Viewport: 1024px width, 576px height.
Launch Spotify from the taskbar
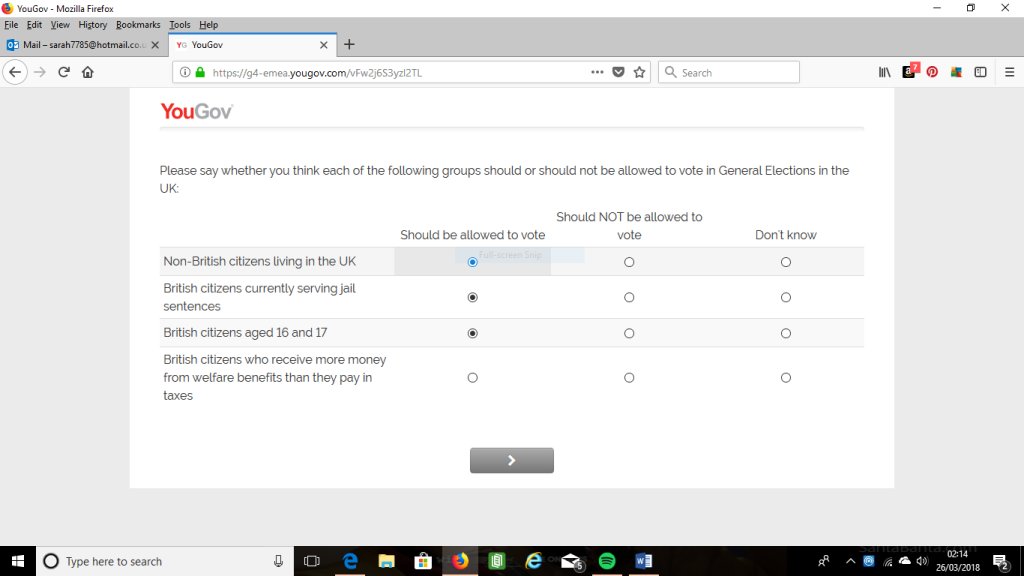(x=607, y=560)
